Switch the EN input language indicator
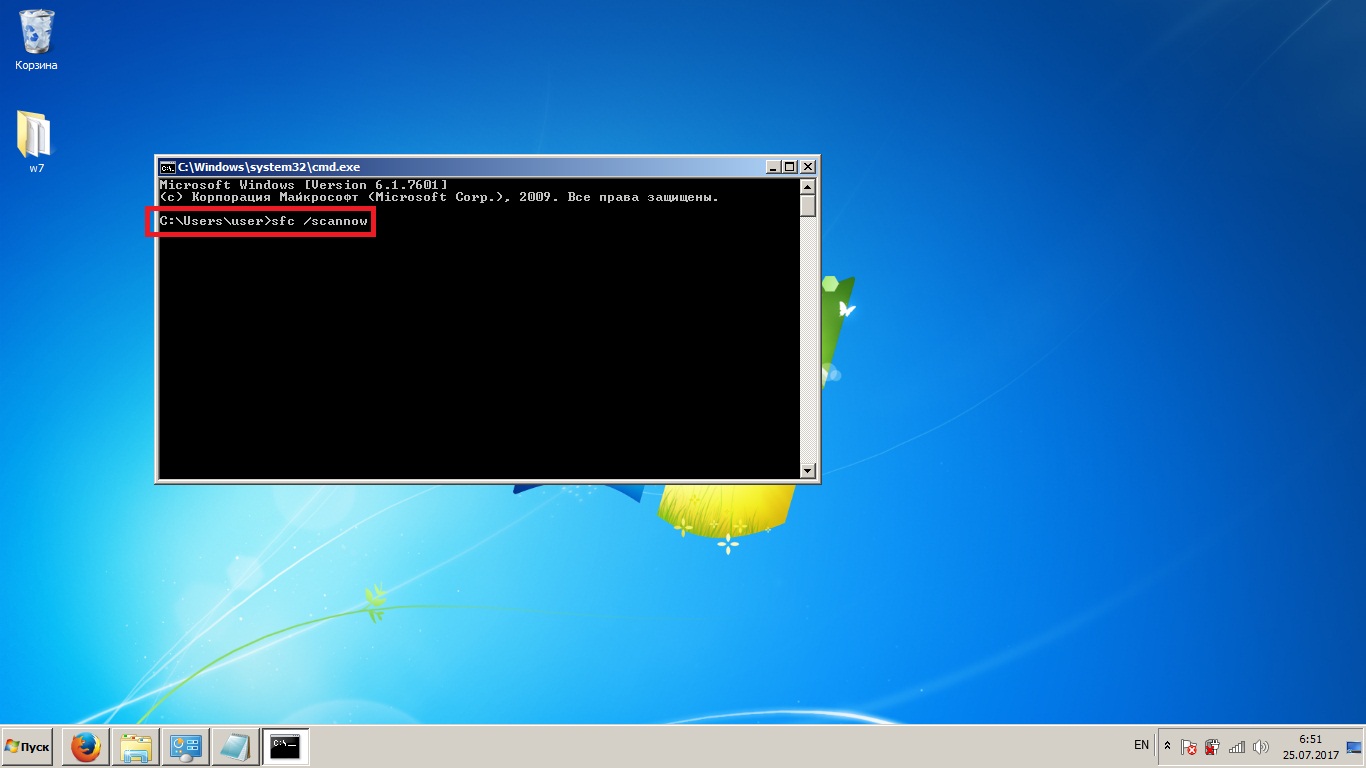Viewport: 1366px width, 768px height. tap(1141, 746)
